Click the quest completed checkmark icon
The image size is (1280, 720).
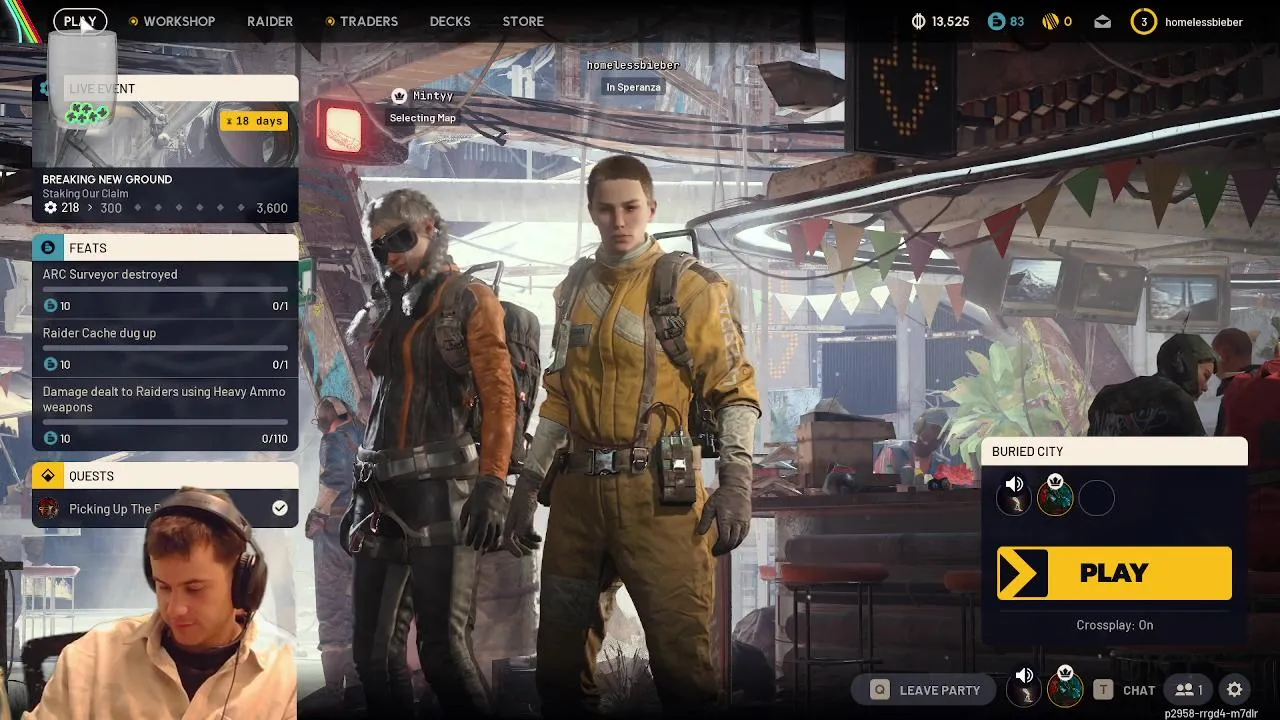[x=280, y=509]
